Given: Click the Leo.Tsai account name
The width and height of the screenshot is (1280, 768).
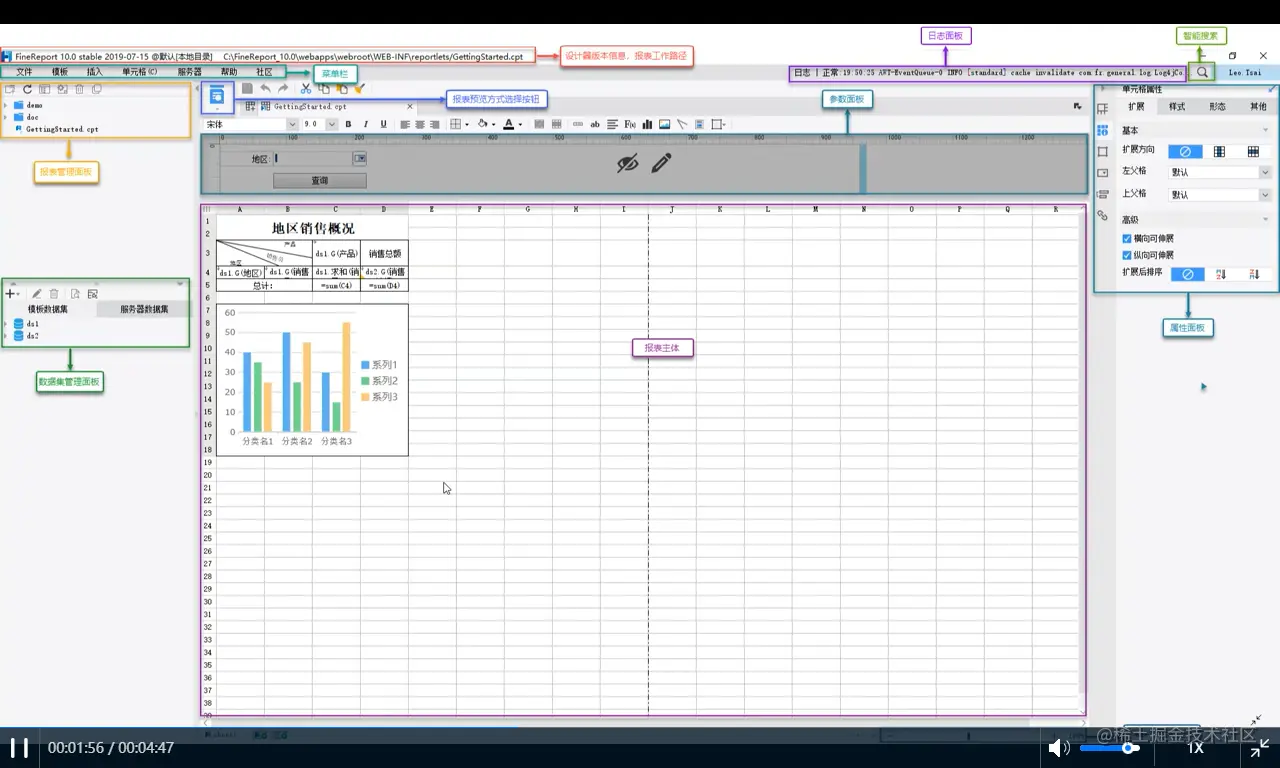Looking at the screenshot, I should click(x=1245, y=73).
